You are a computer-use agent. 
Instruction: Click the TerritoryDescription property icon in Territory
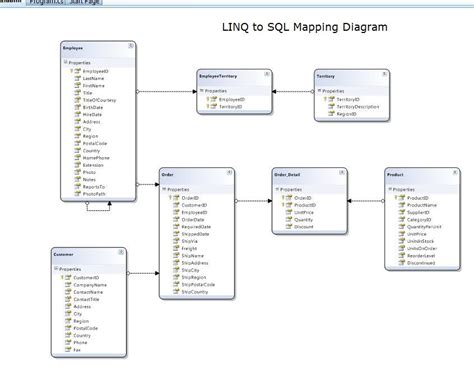click(x=331, y=107)
